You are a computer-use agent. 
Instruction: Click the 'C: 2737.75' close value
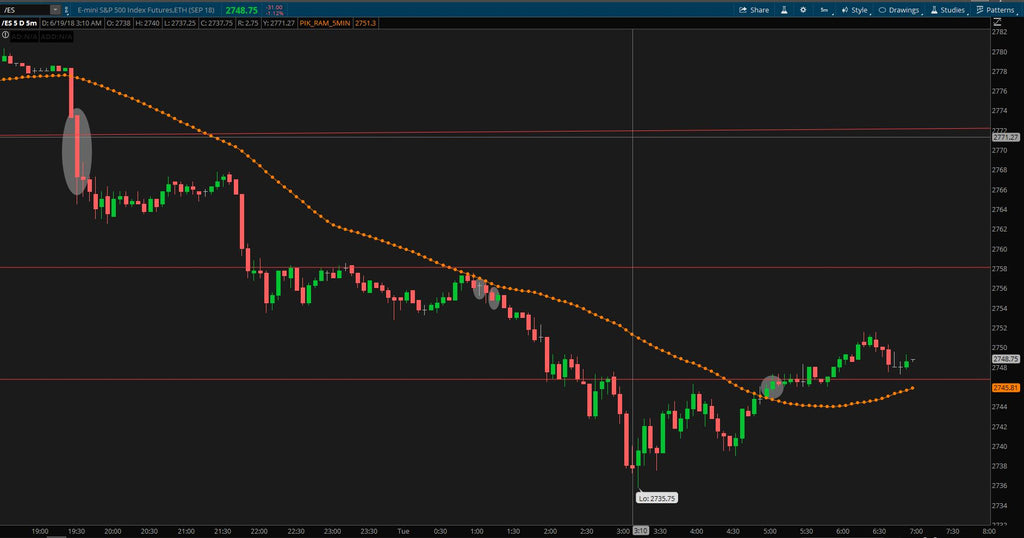click(216, 23)
